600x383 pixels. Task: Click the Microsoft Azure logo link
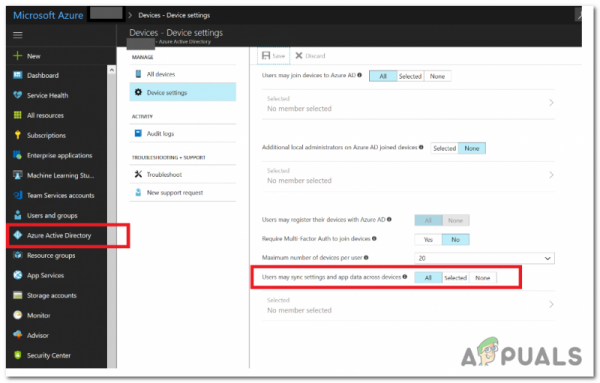tap(48, 15)
